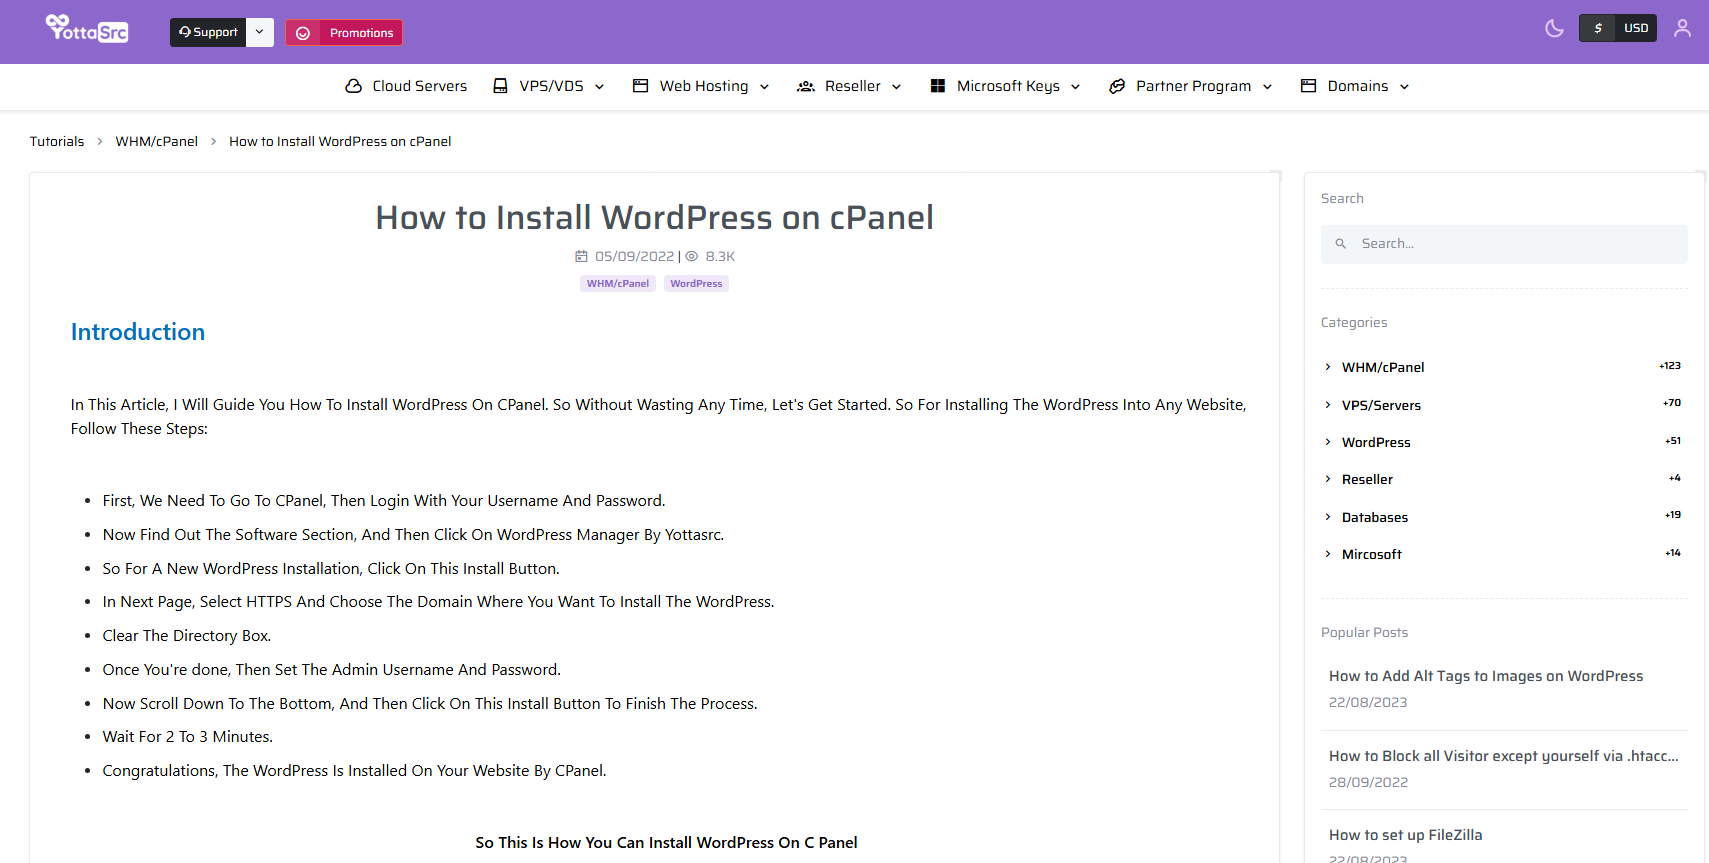This screenshot has height=863, width=1709.
Task: Click the Domains window icon
Action: click(x=1309, y=86)
